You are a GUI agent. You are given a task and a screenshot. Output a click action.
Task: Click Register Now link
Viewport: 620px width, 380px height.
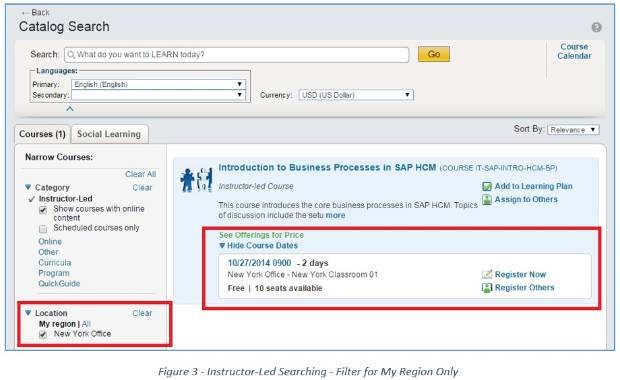pyautogui.click(x=520, y=274)
